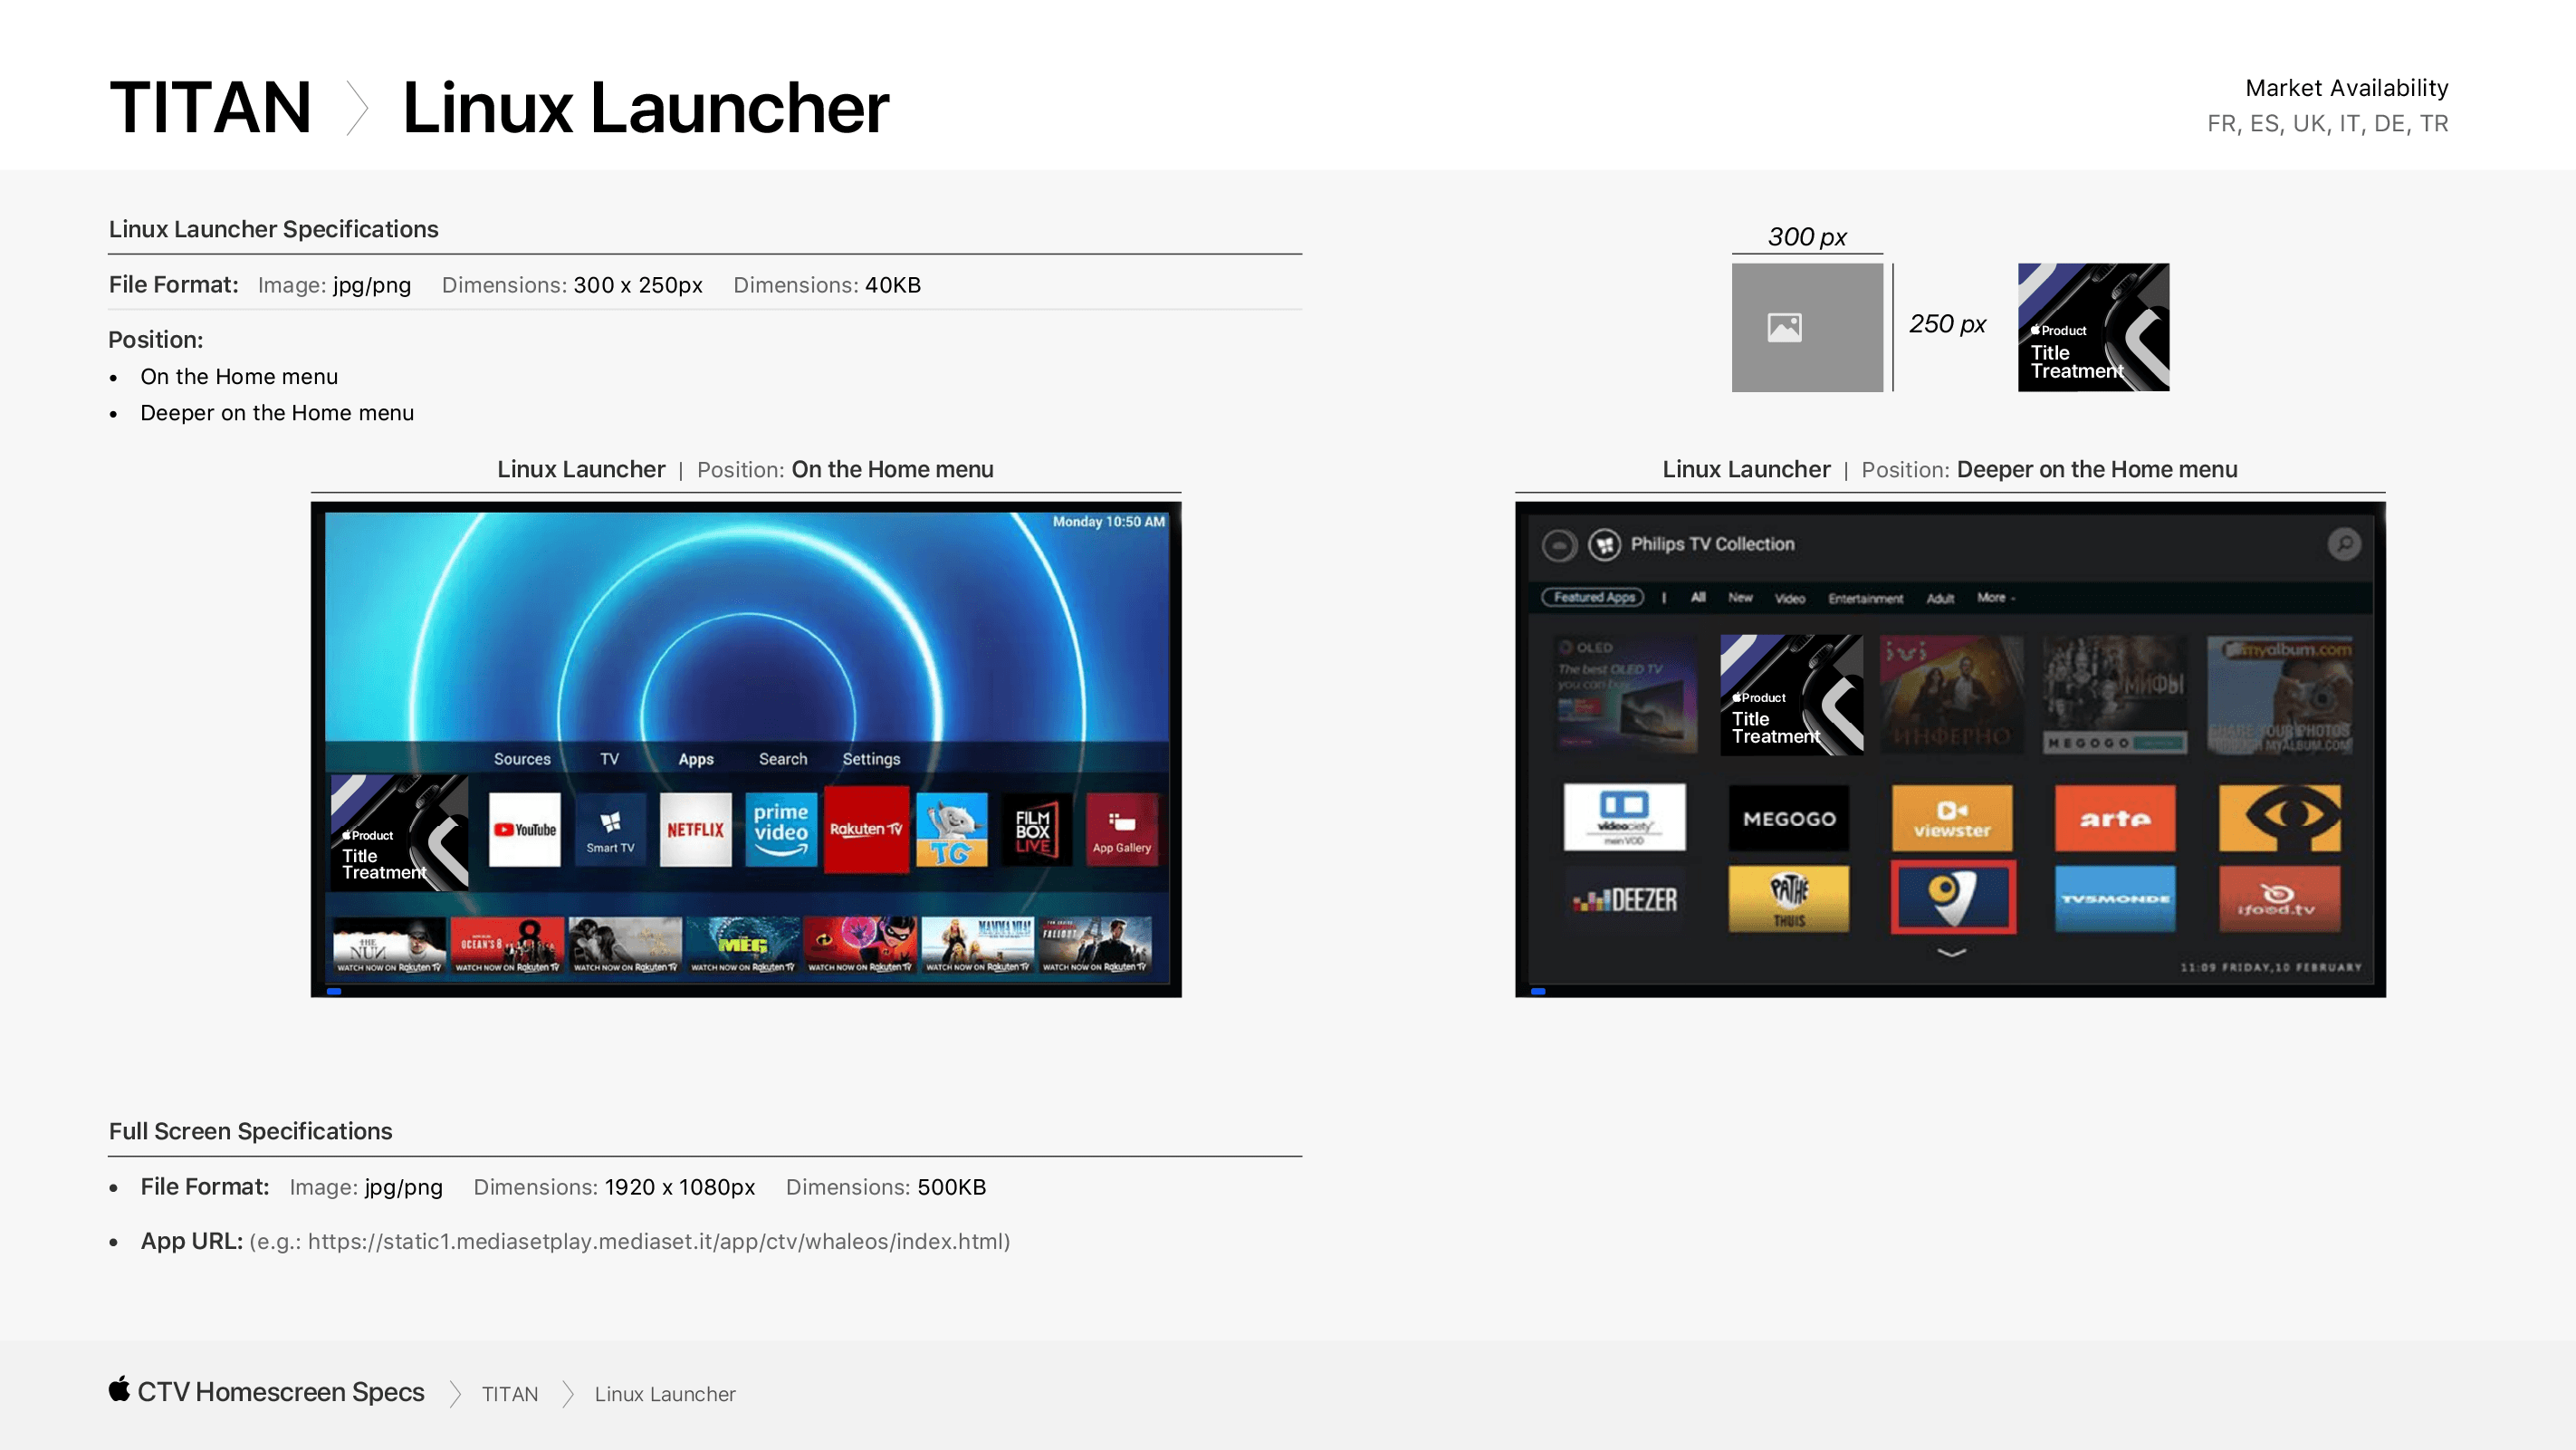The width and height of the screenshot is (2576, 1450).
Task: Click the gray 300x250 image placeholder
Action: (x=1806, y=327)
